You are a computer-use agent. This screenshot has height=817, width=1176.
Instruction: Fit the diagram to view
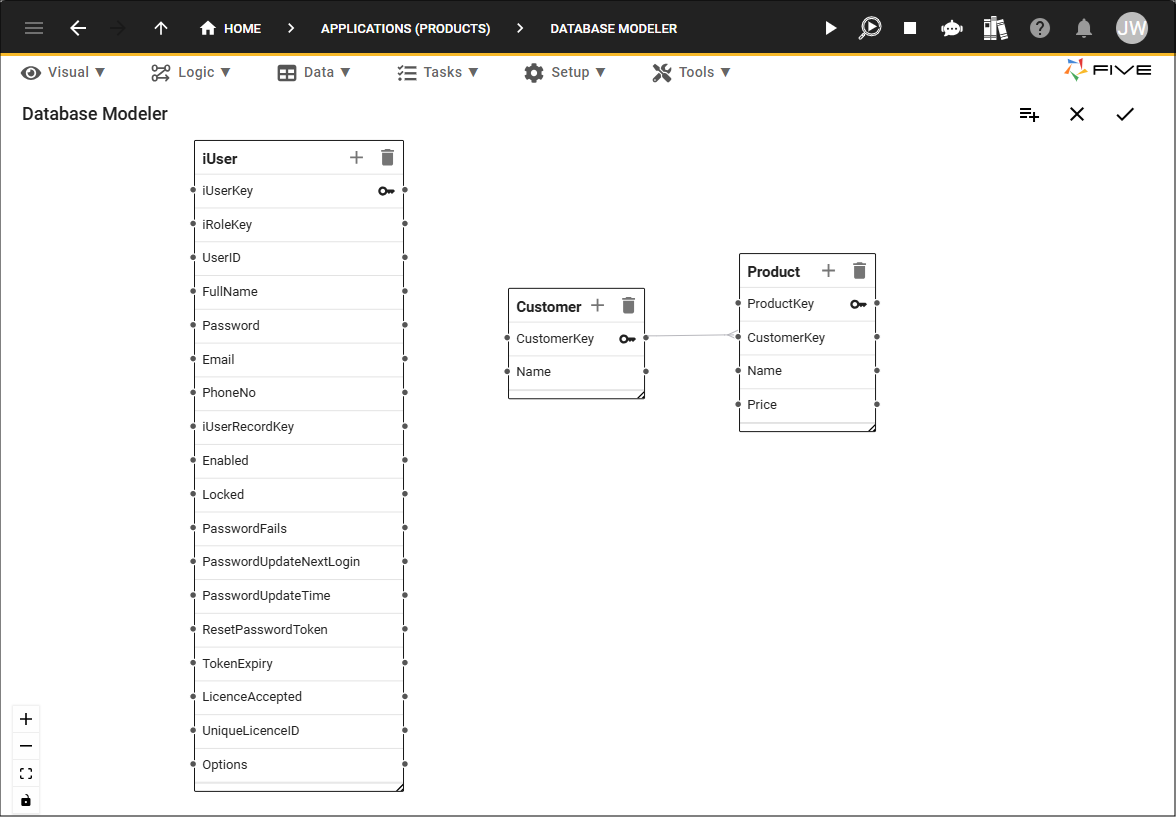click(x=26, y=773)
